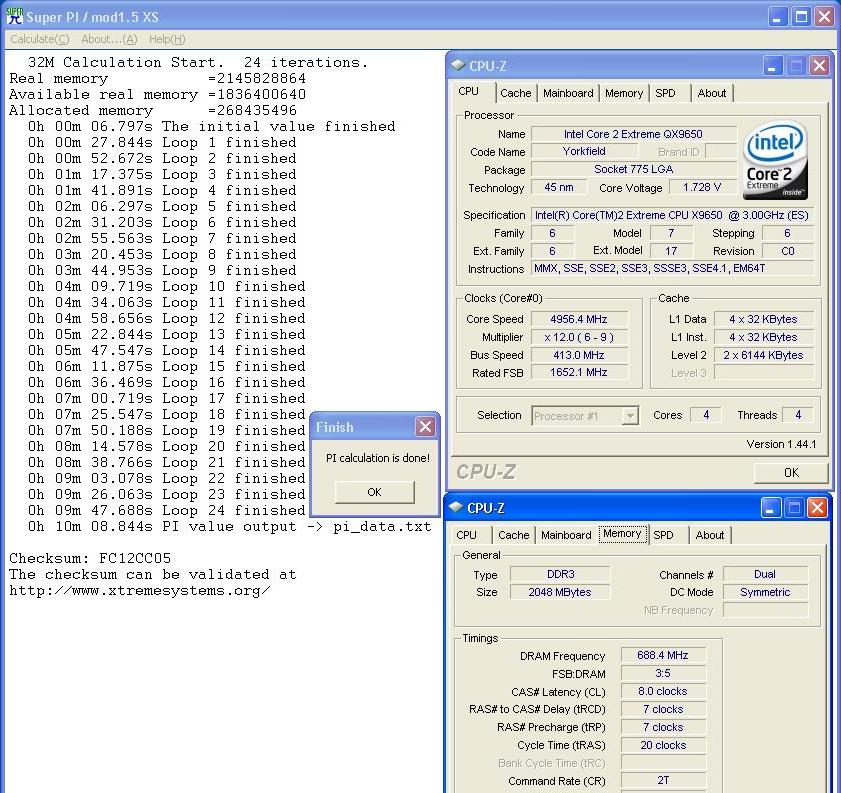The height and width of the screenshot is (793, 841).
Task: Click the Instructions field MMX, SSE list
Action: click(672, 268)
